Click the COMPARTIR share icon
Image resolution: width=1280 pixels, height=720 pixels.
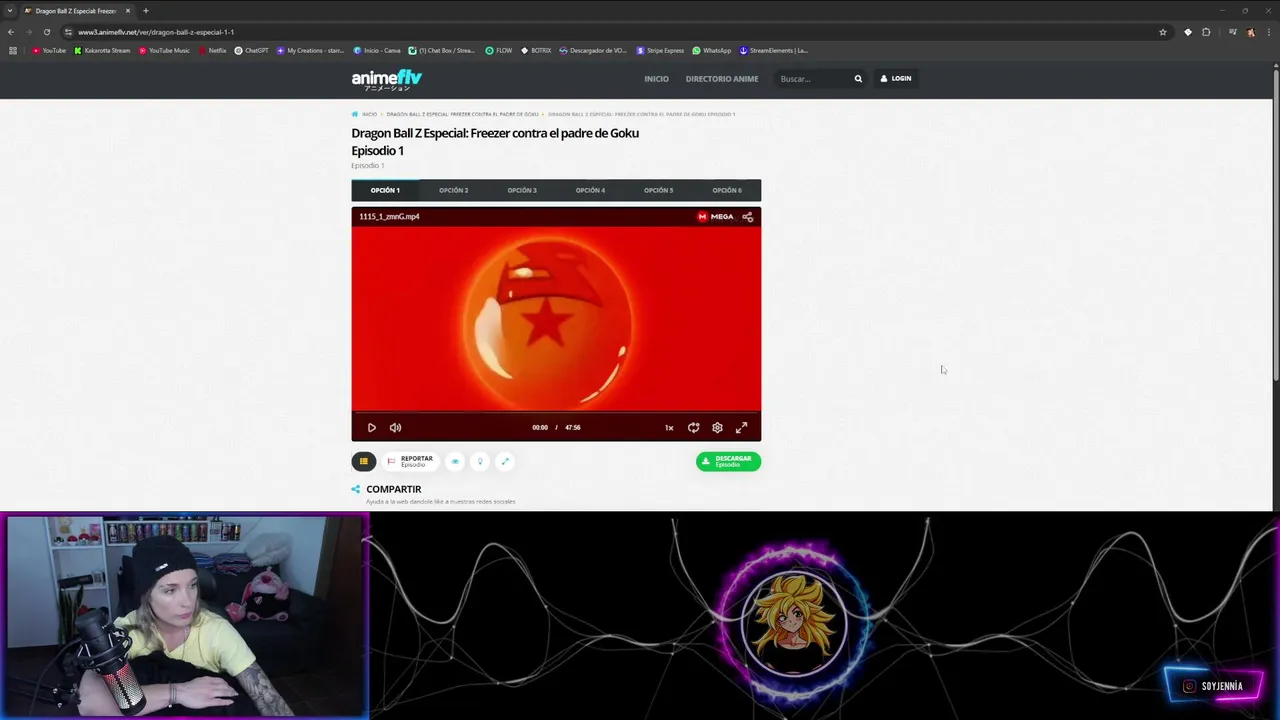pos(355,490)
